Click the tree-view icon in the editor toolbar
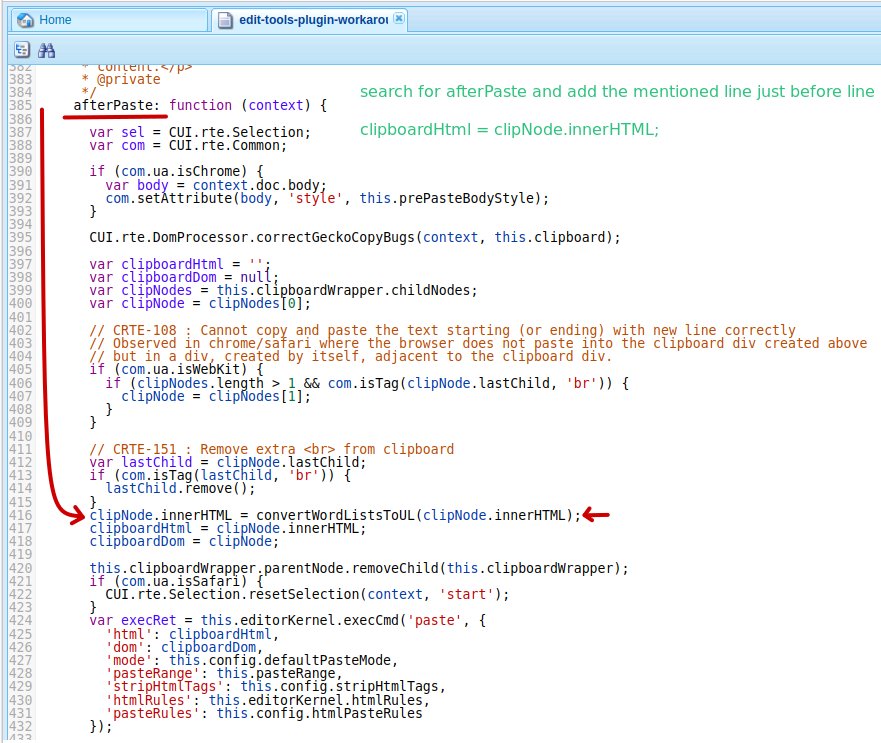This screenshot has height=743, width=881. coord(21,50)
